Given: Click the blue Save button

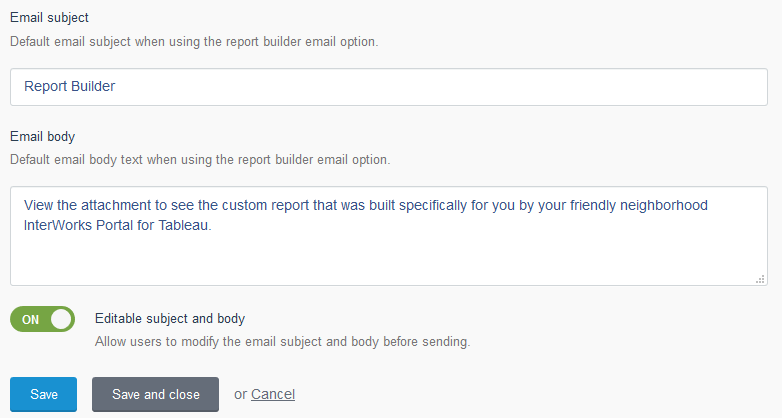Looking at the screenshot, I should click(x=43, y=394).
